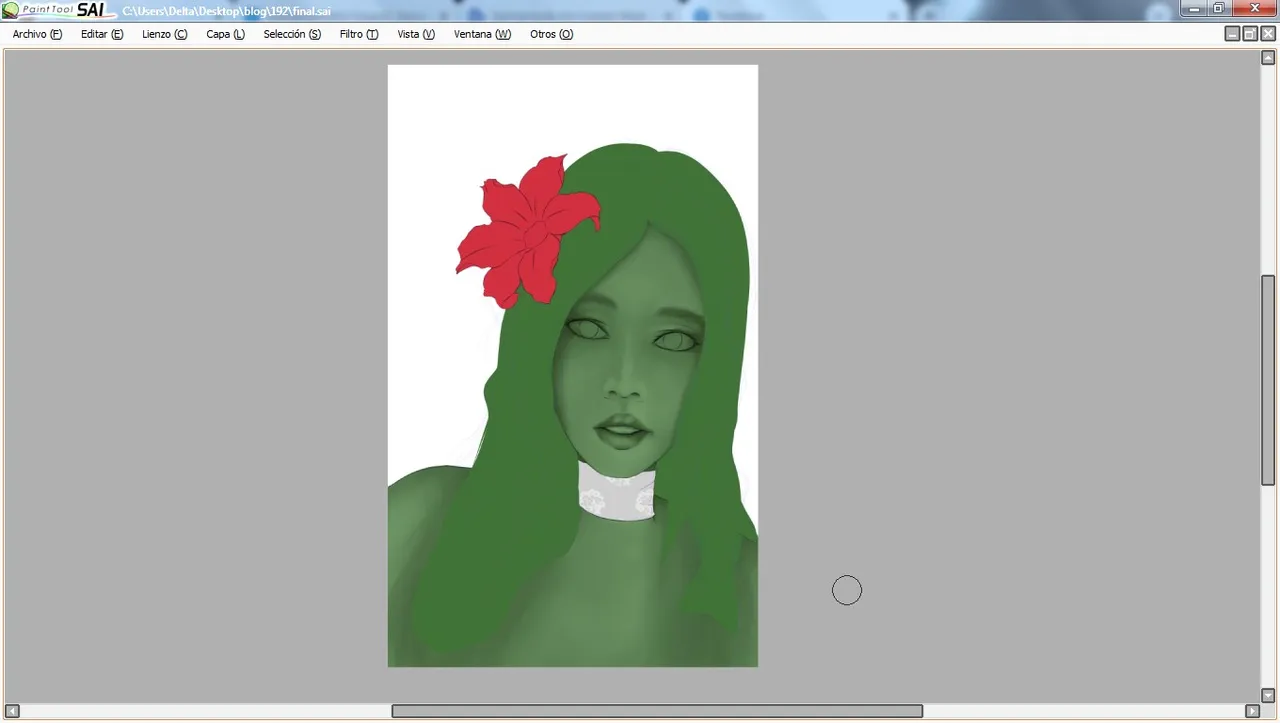Click the horizontal scrollbar left arrow
This screenshot has height=723, width=1280.
click(12, 711)
